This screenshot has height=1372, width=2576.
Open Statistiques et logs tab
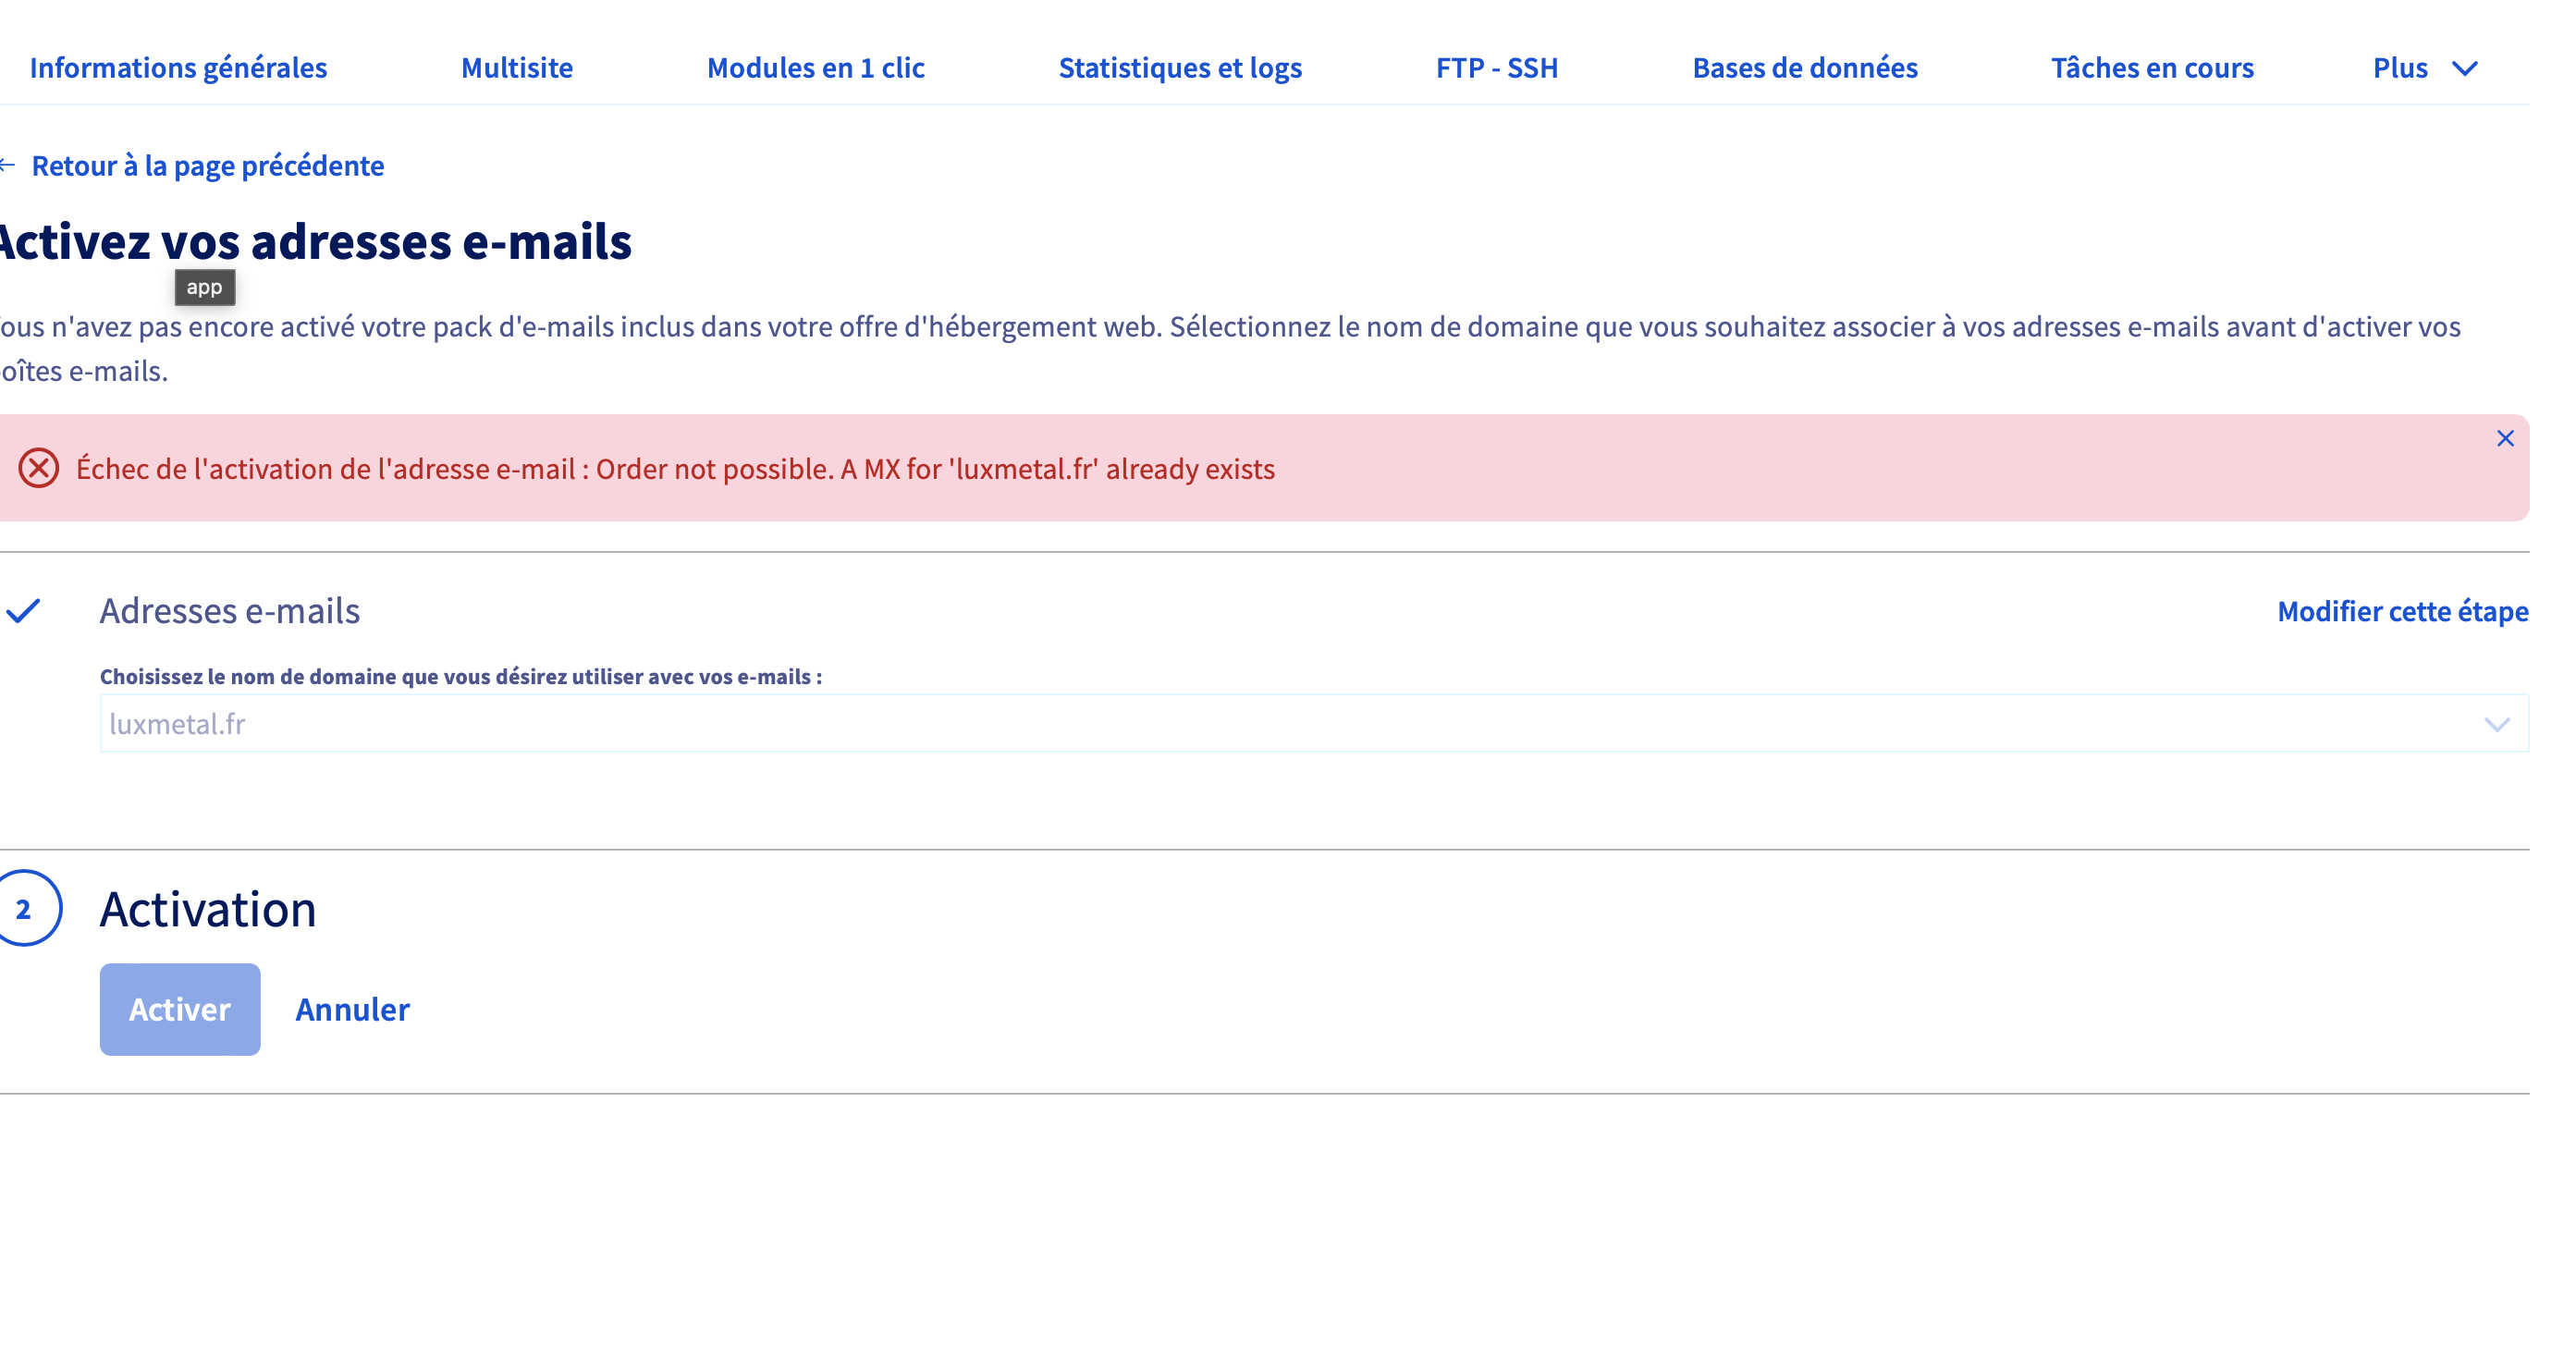pos(1179,68)
